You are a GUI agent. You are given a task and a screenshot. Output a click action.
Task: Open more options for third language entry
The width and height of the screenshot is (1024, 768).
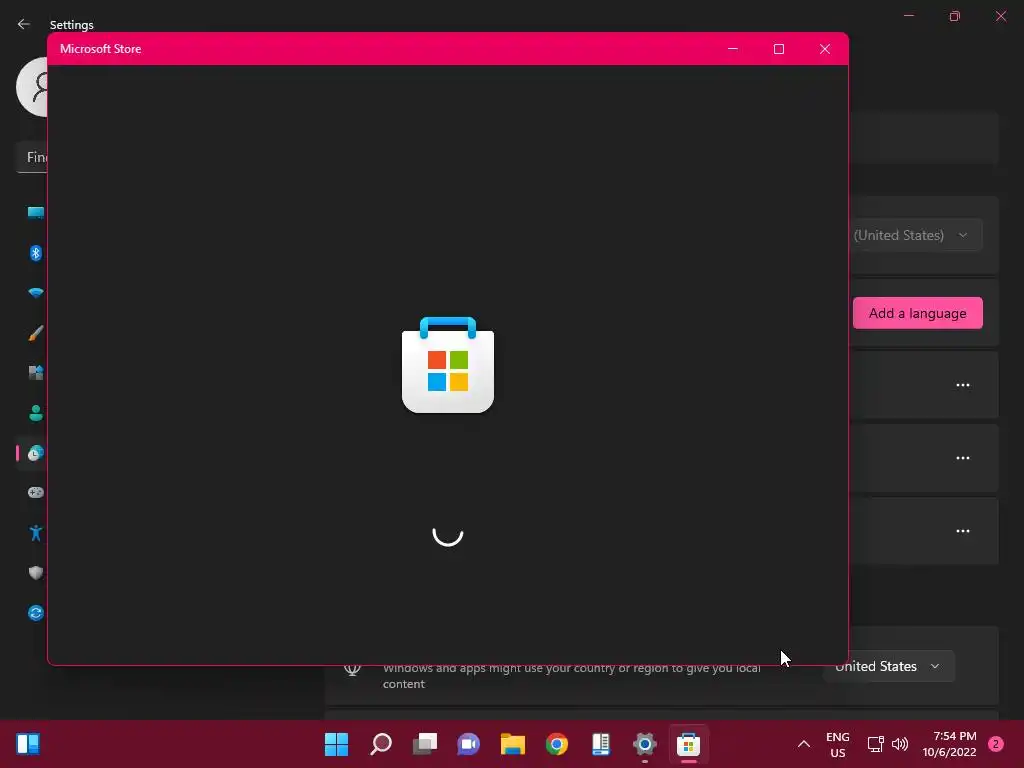[x=963, y=532]
